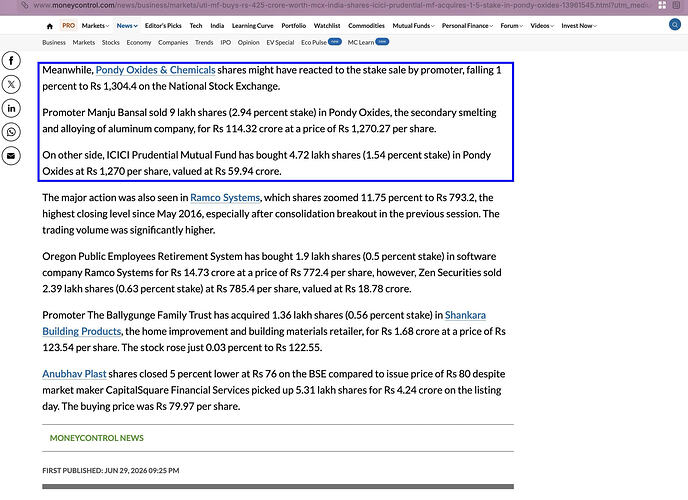Click extensions icon in browser bar

pyautogui.click(x=662, y=5)
